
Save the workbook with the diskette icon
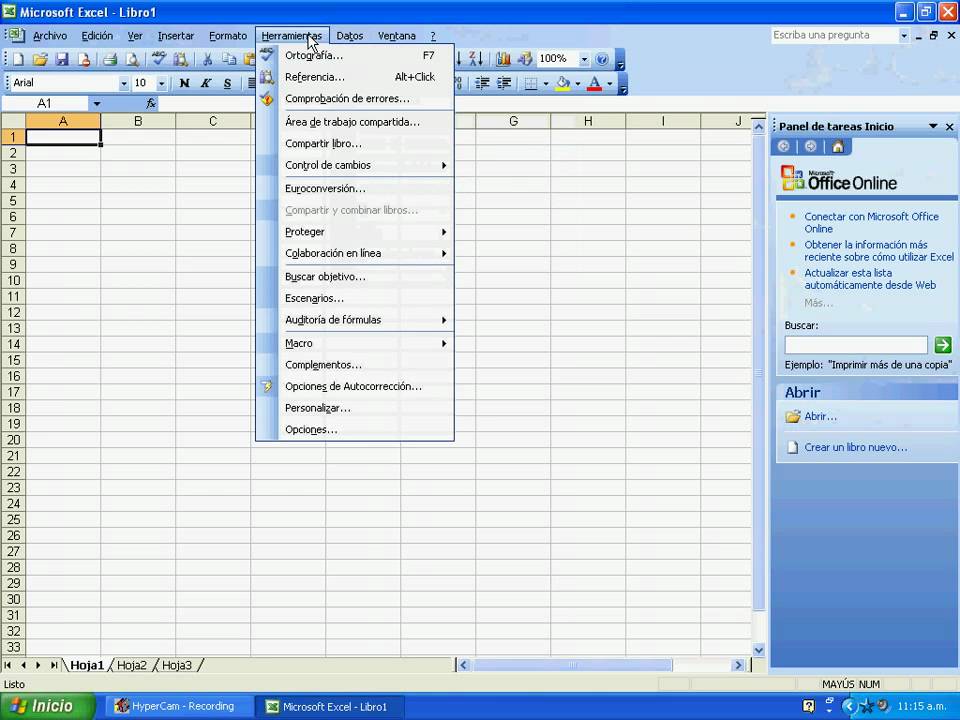point(62,59)
